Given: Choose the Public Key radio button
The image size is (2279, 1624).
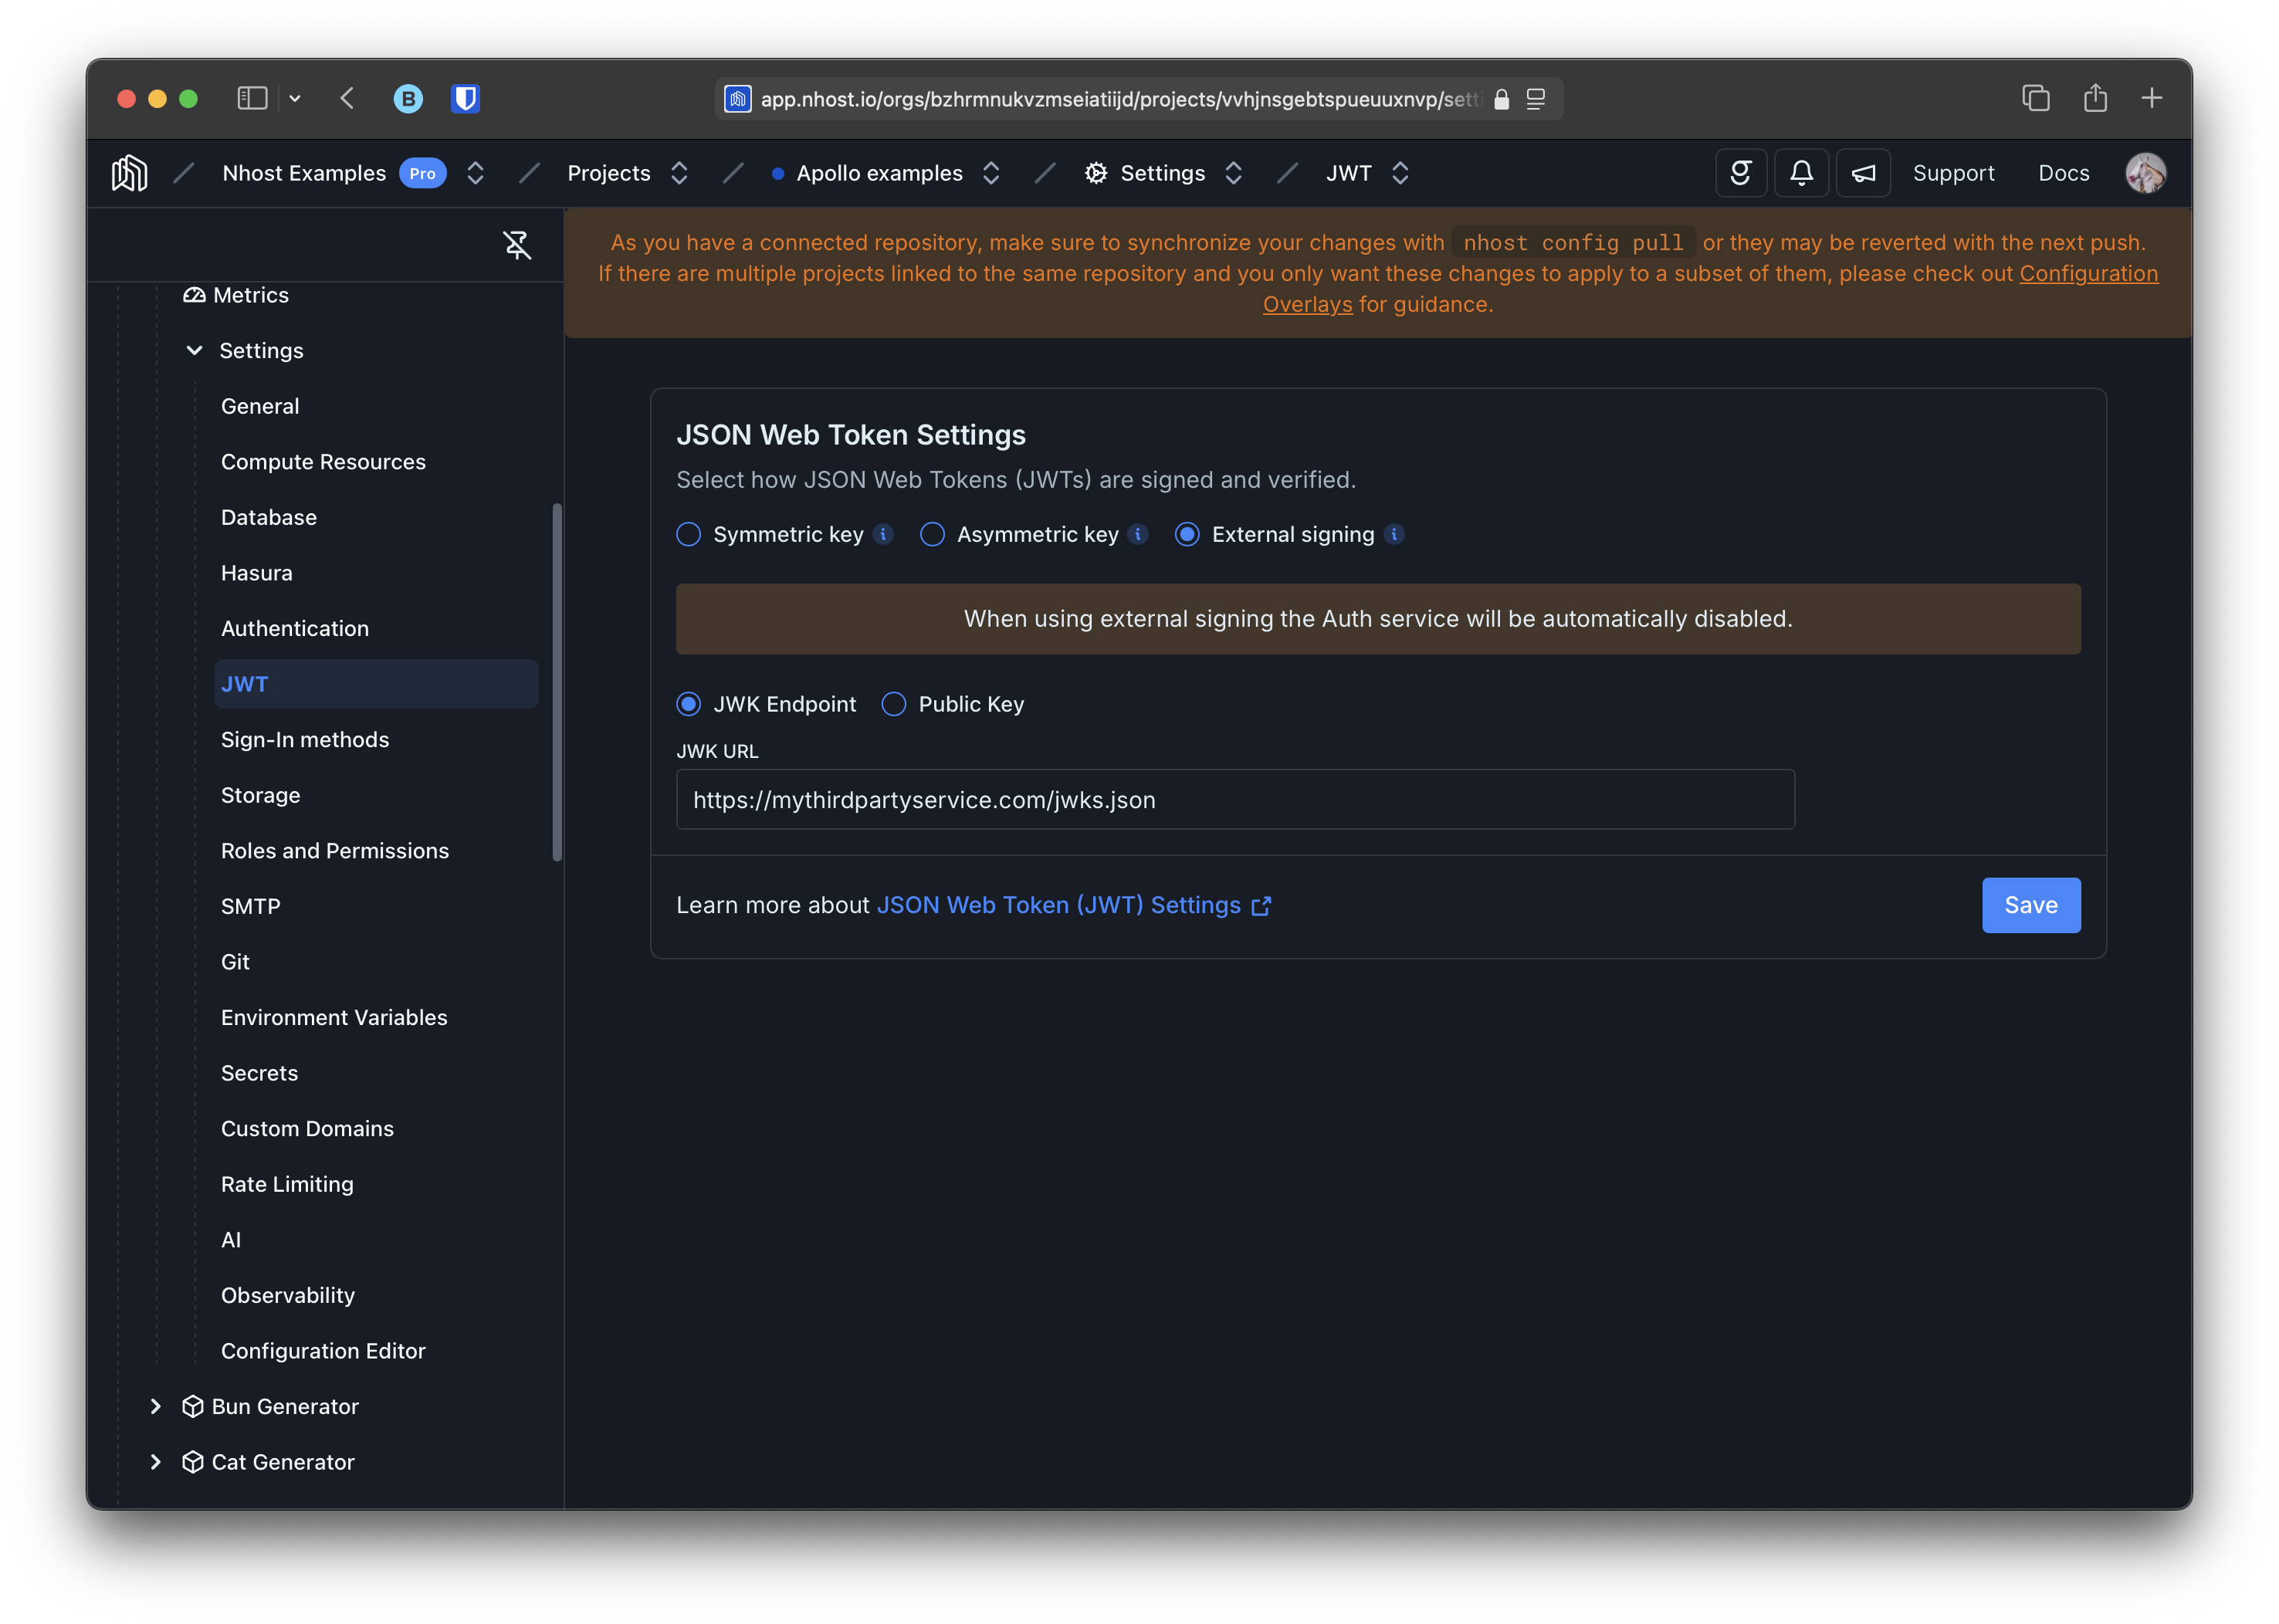Looking at the screenshot, I should 894,704.
